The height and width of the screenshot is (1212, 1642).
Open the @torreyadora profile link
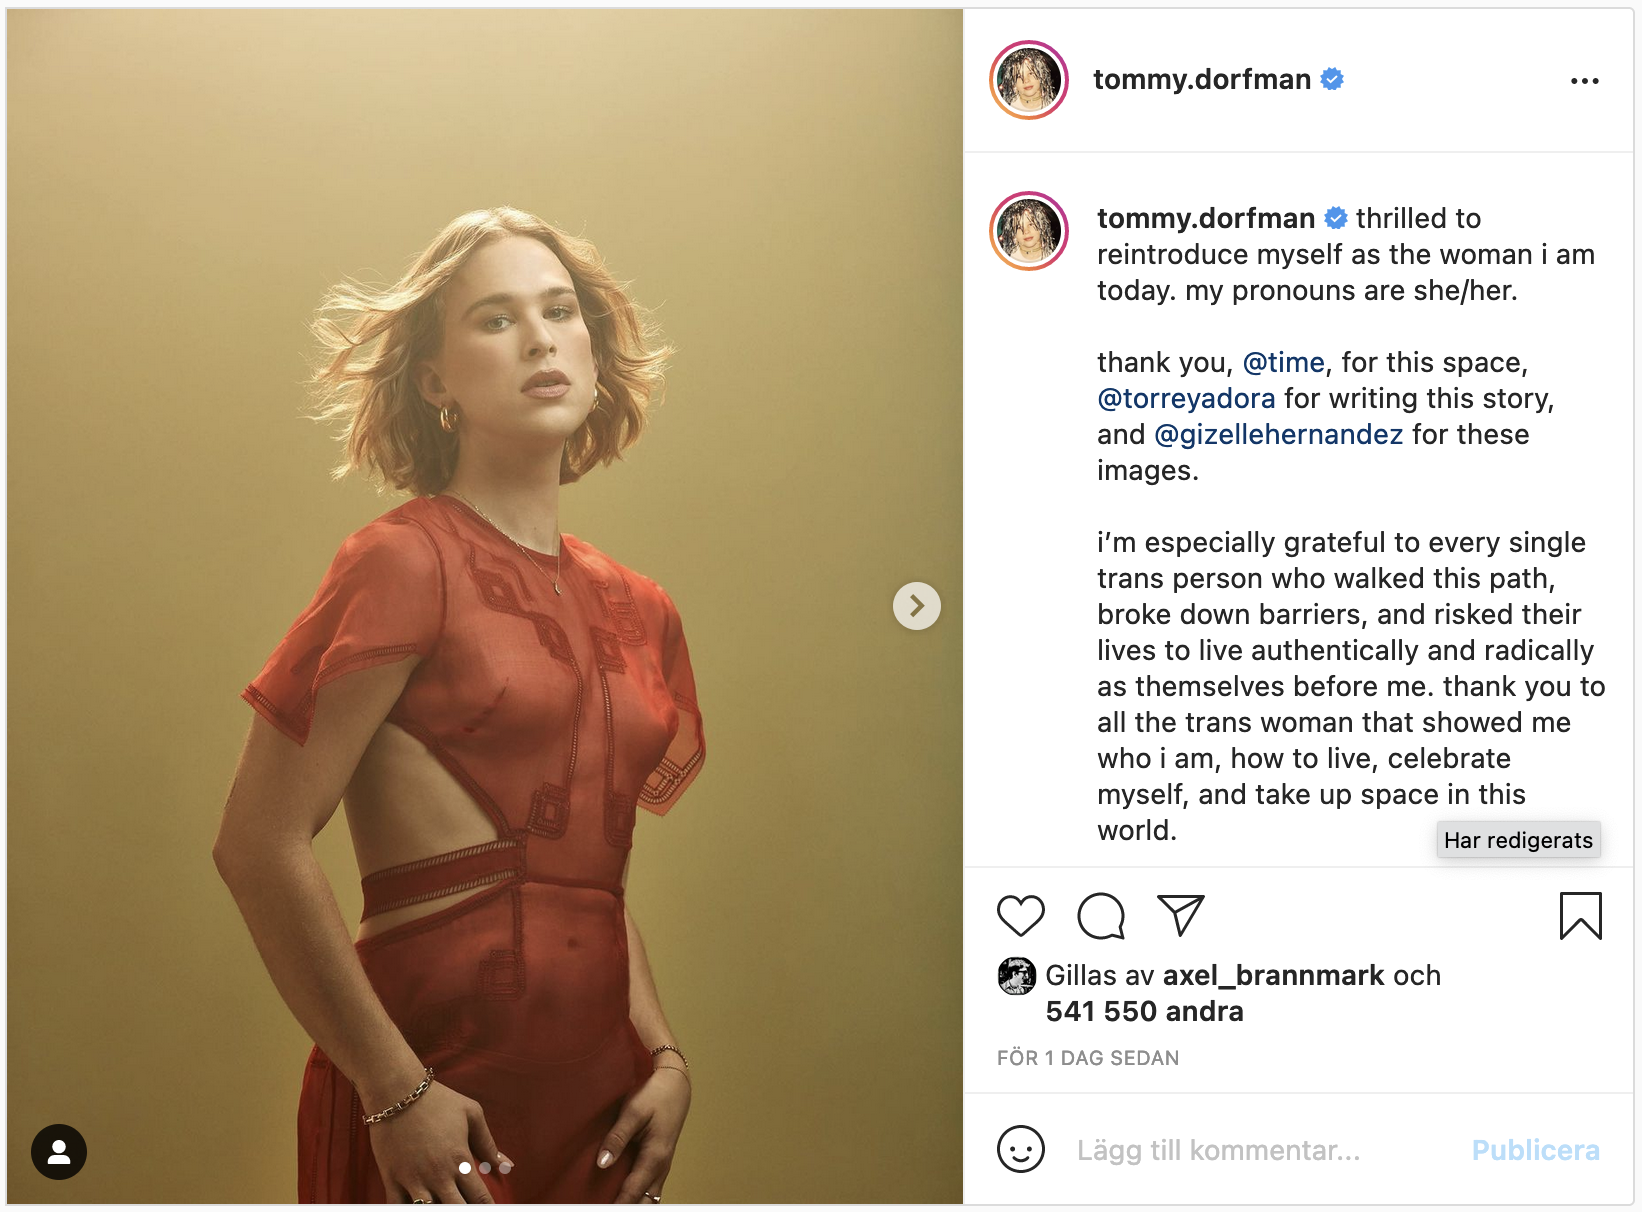pyautogui.click(x=1186, y=398)
